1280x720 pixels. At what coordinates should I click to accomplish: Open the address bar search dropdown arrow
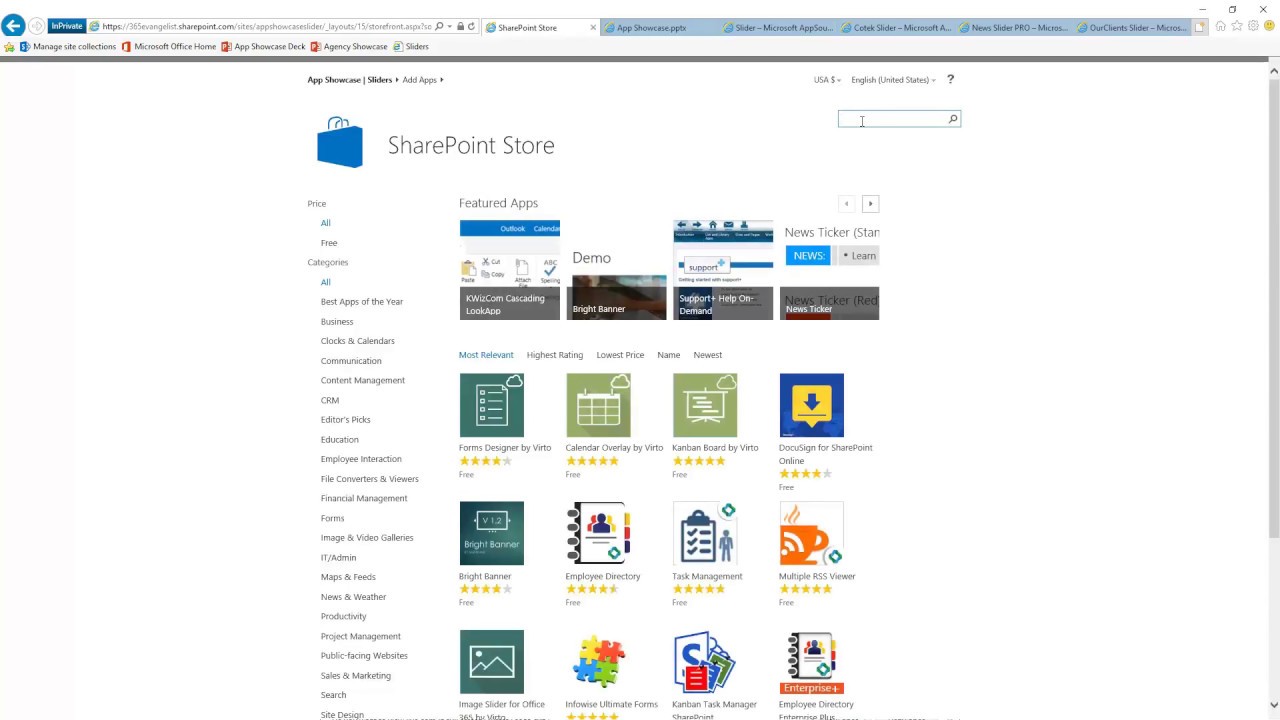450,27
